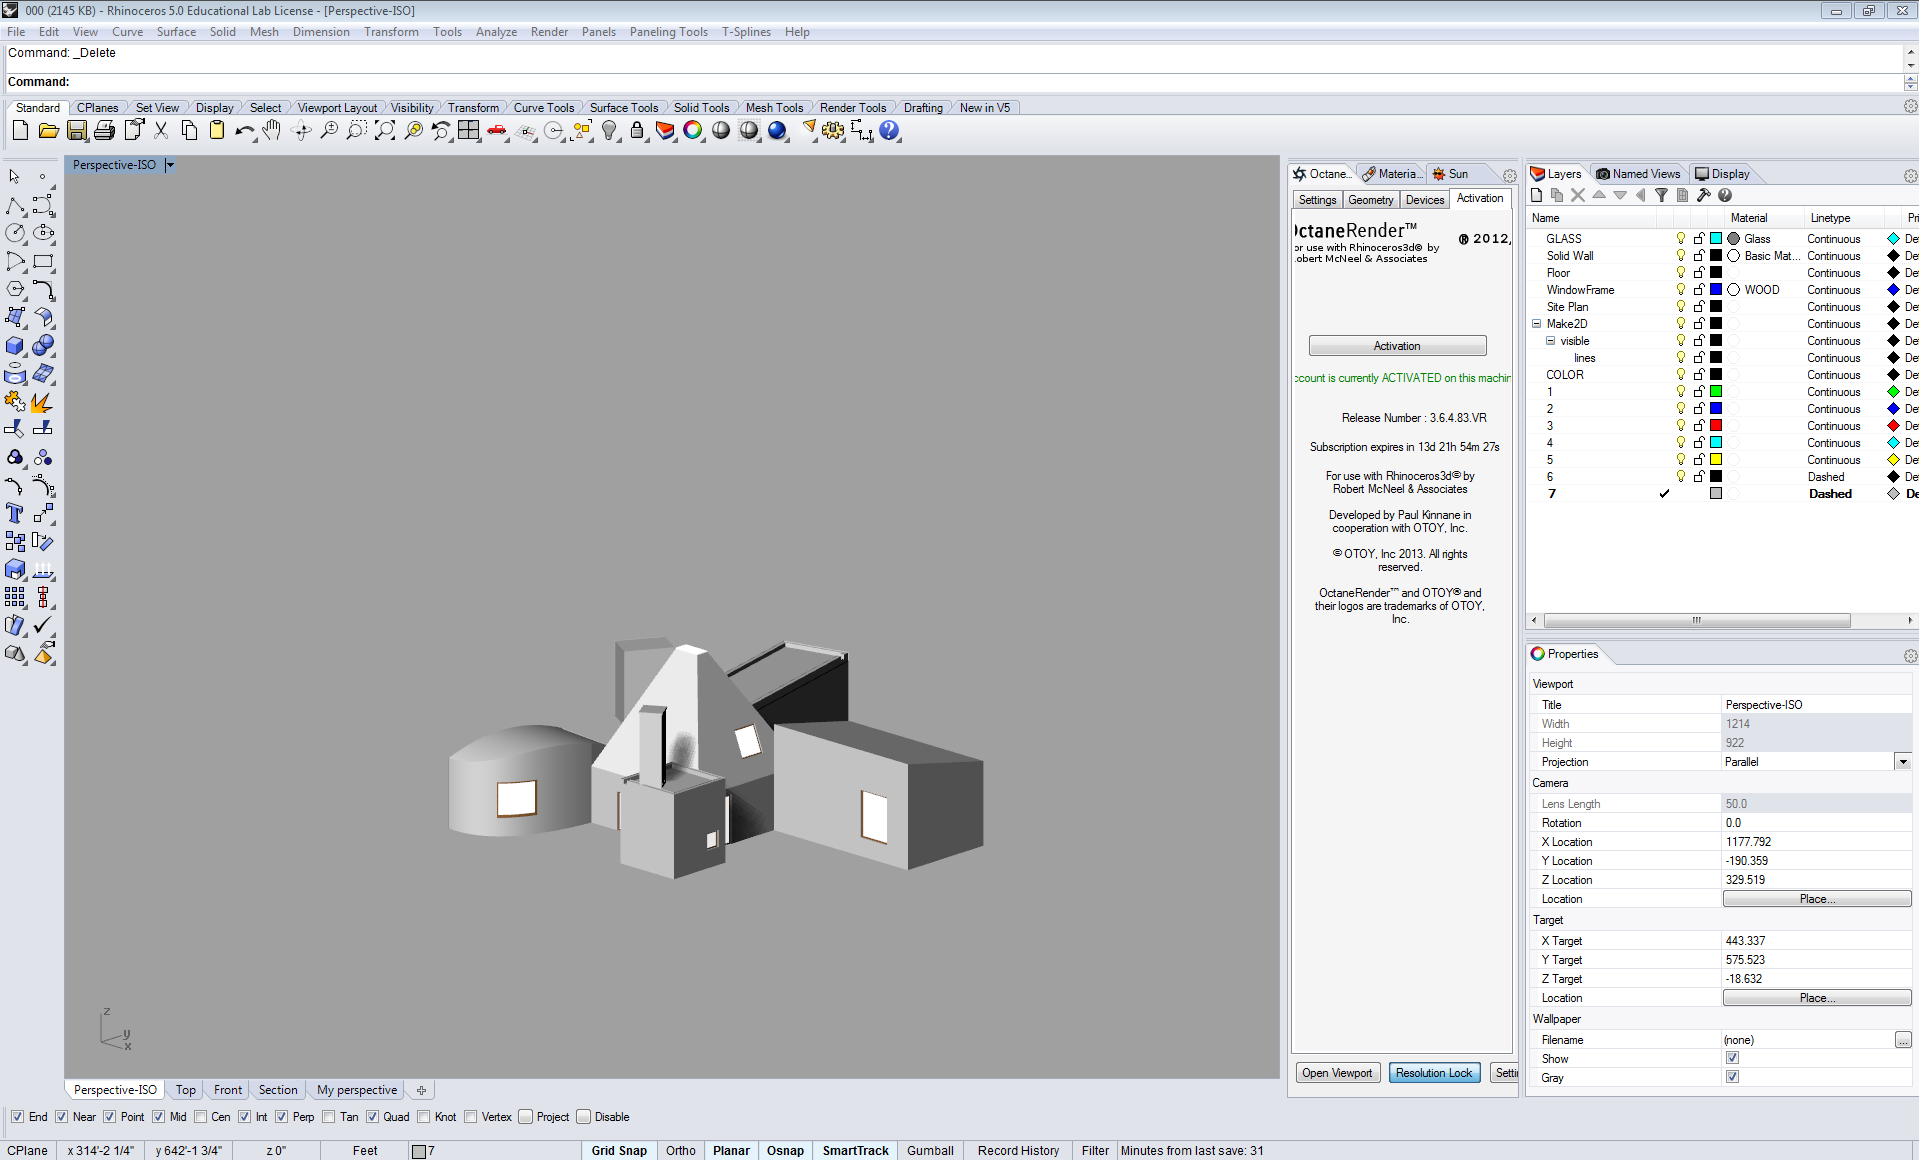Click the red car icon in toolbar
This screenshot has width=1919, height=1160.
(497, 131)
